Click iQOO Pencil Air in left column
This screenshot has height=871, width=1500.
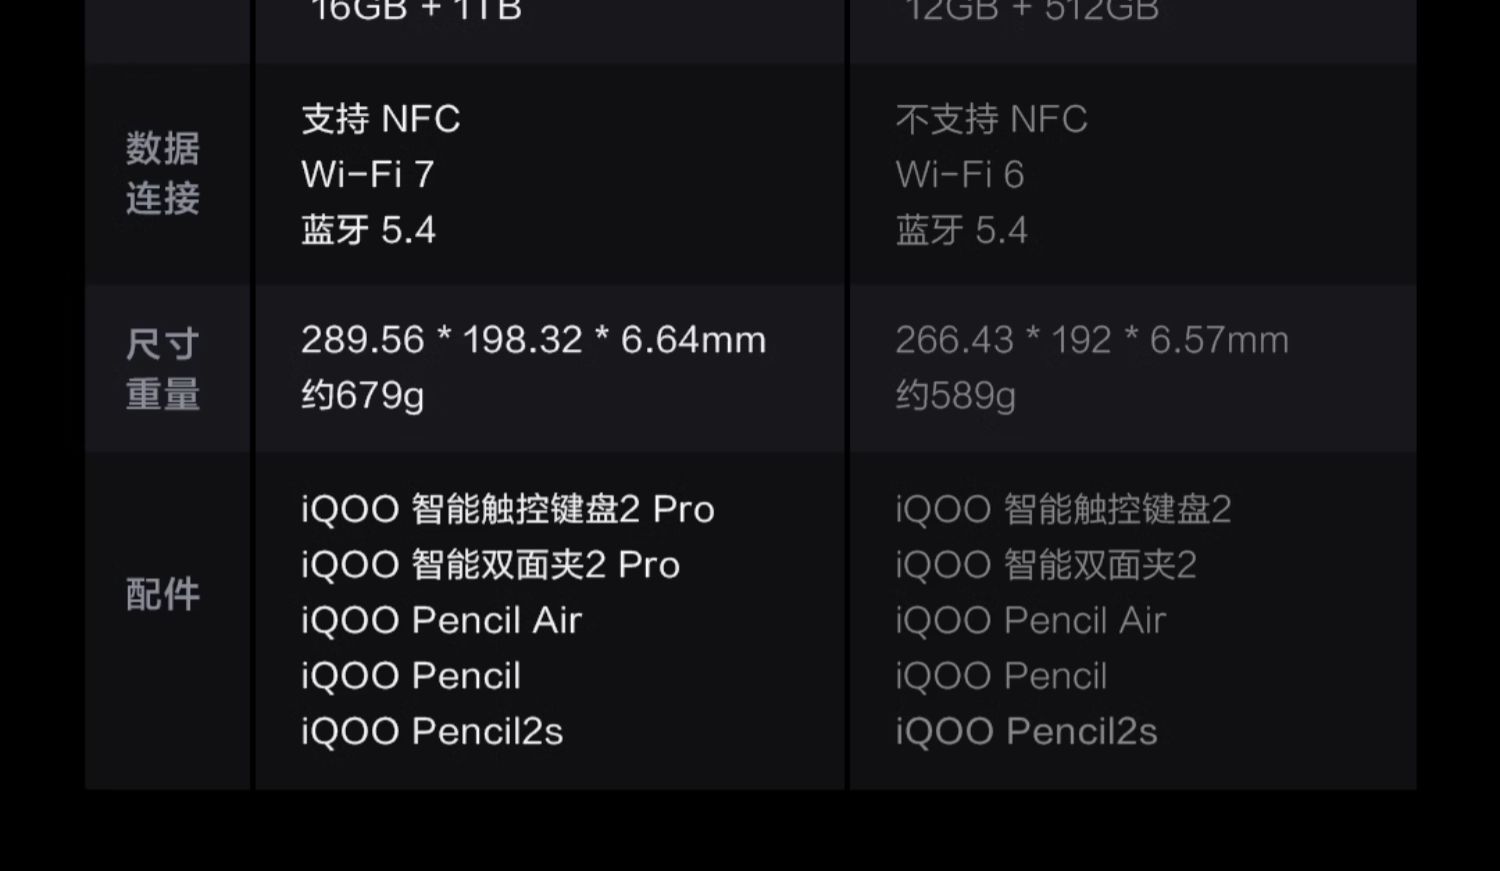[442, 620]
